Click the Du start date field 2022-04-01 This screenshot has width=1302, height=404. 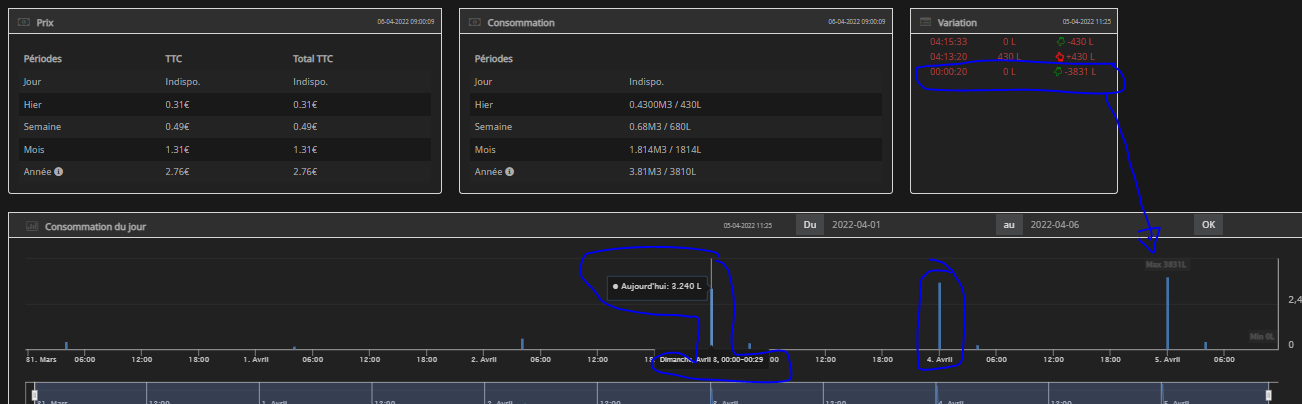(x=909, y=225)
